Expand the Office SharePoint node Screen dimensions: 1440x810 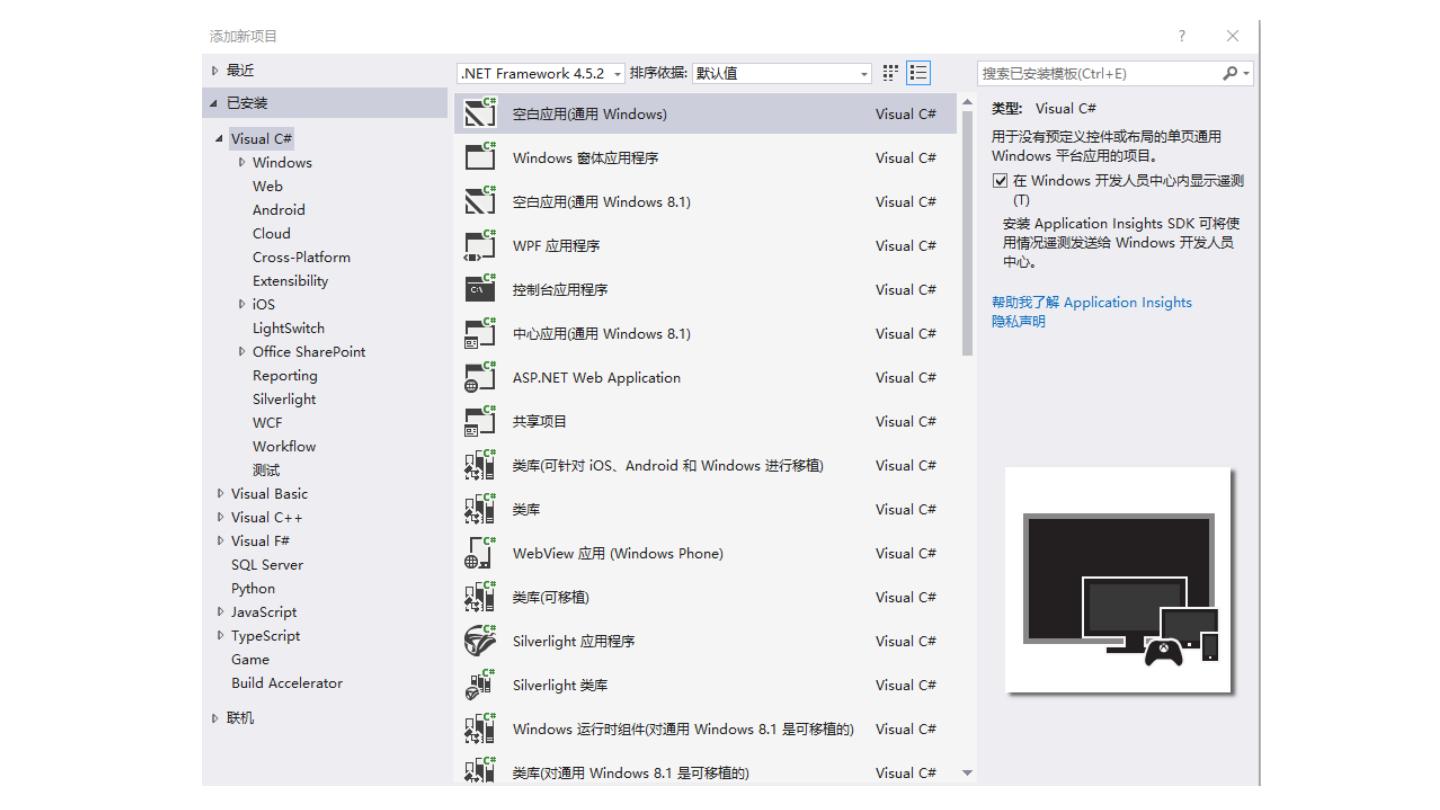click(x=242, y=352)
